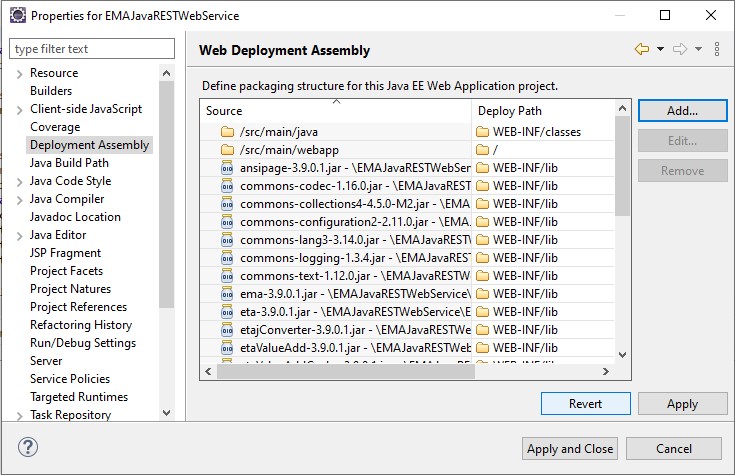Open Project References page
The image size is (735, 475).
(x=79, y=307)
